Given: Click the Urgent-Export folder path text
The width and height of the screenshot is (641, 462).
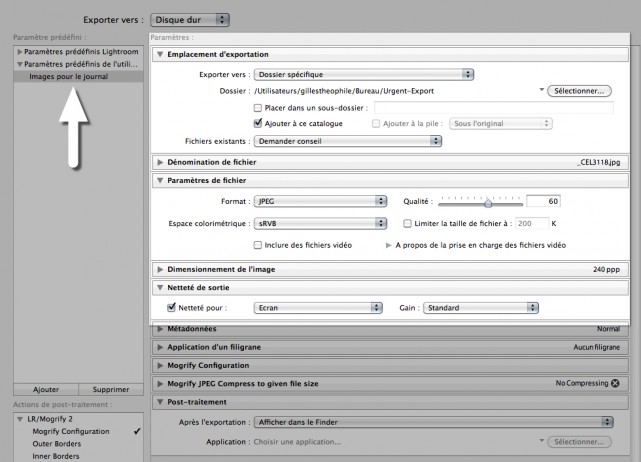Looking at the screenshot, I should 344,91.
